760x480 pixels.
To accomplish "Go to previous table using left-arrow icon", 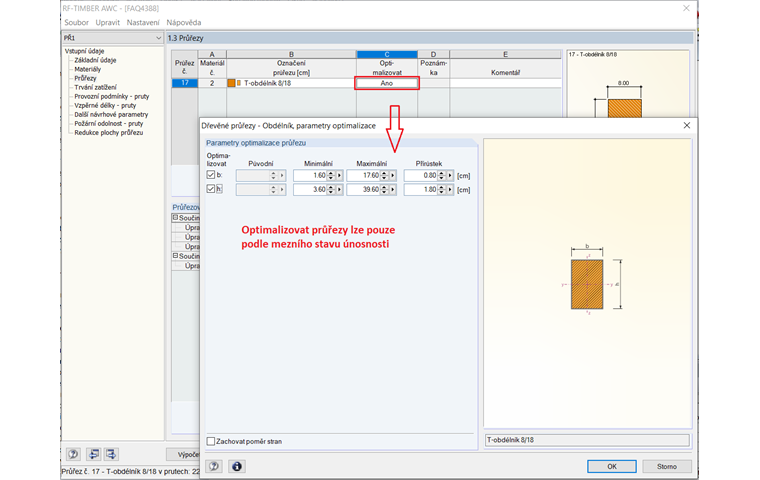I will (93, 454).
